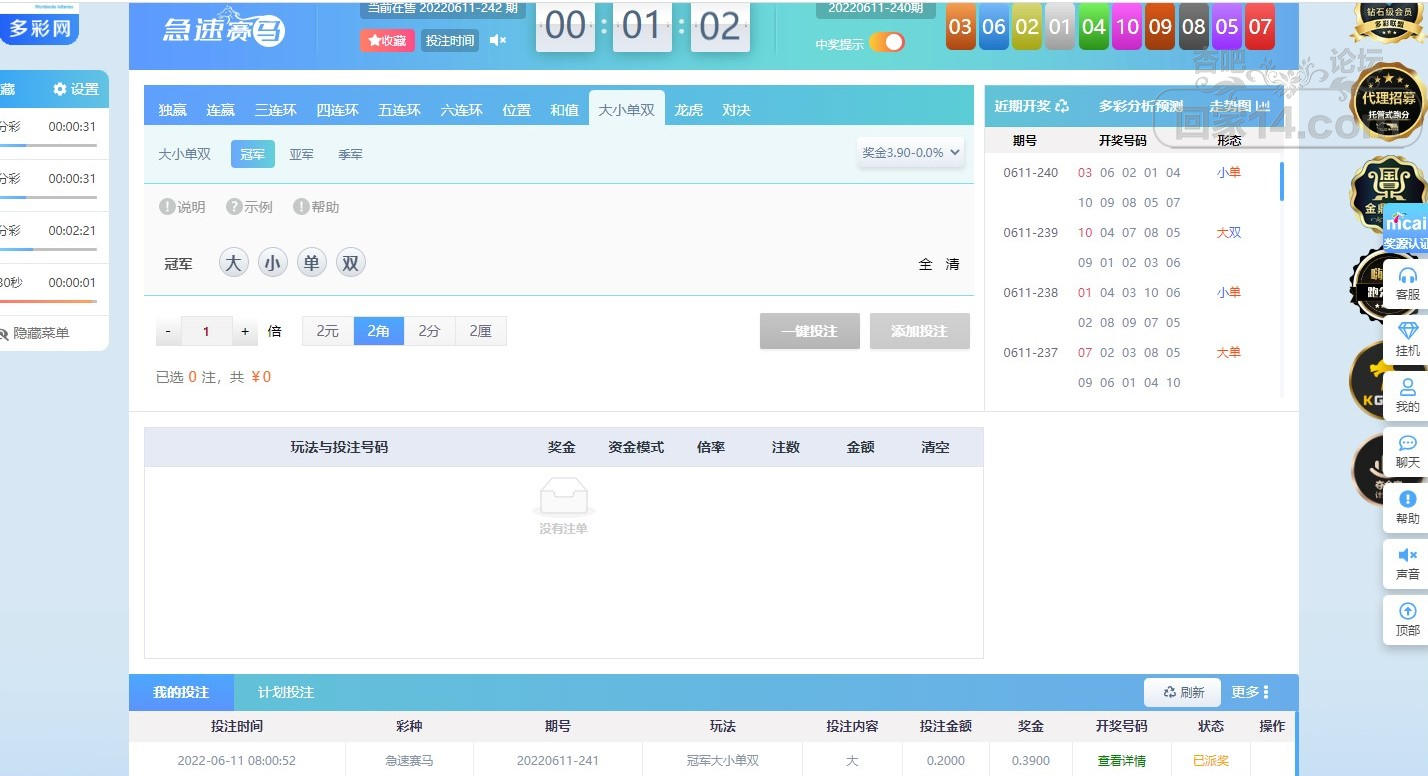Open the 奖金3.90-0.0% dropdown

pos(911,153)
